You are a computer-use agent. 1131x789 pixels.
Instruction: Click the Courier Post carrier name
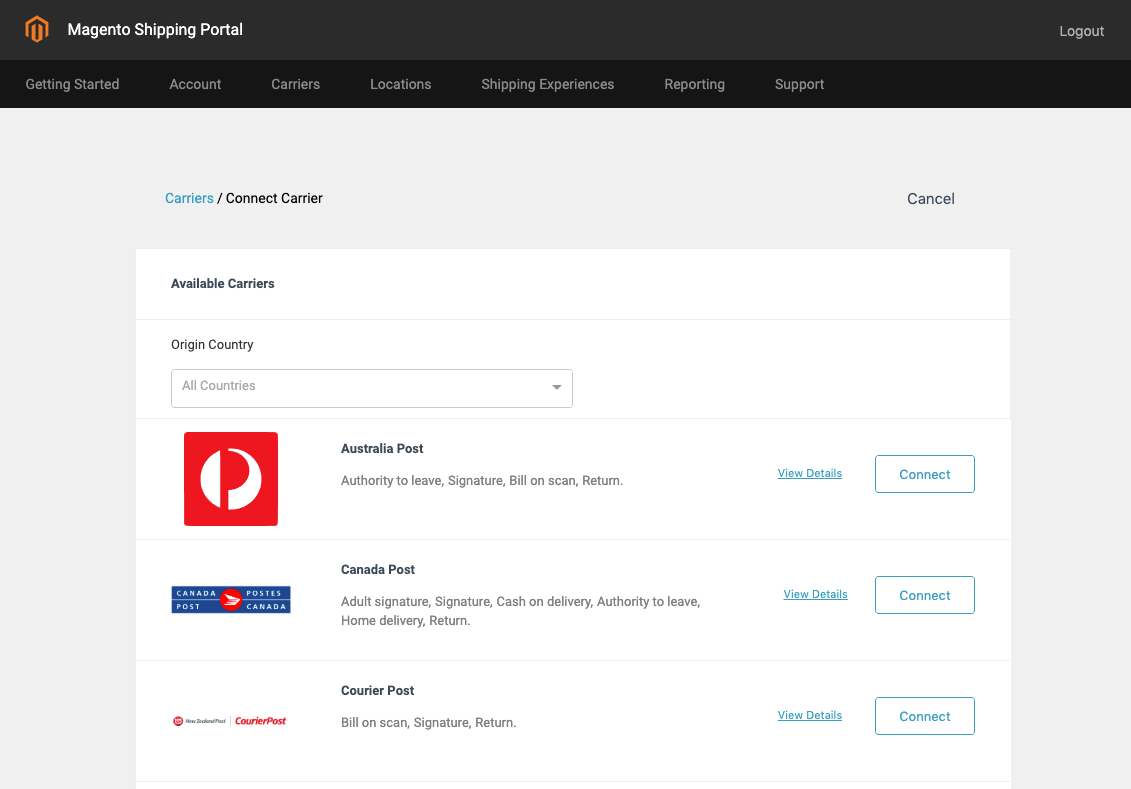pyautogui.click(x=377, y=691)
